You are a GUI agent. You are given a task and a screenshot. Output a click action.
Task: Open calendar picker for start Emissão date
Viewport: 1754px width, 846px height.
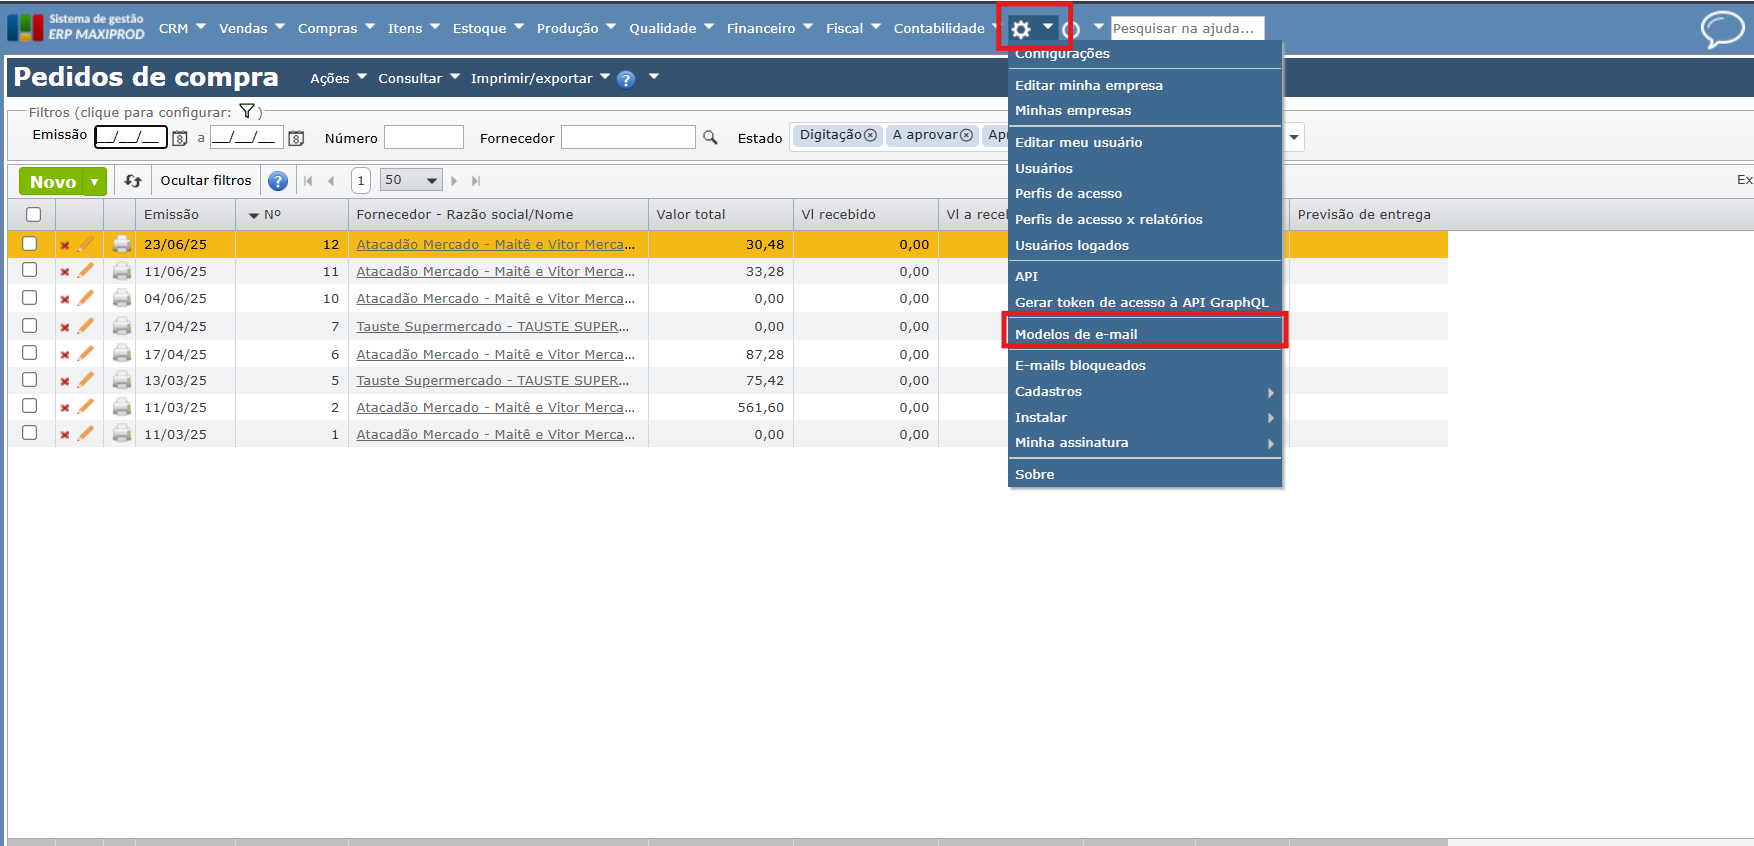[180, 138]
